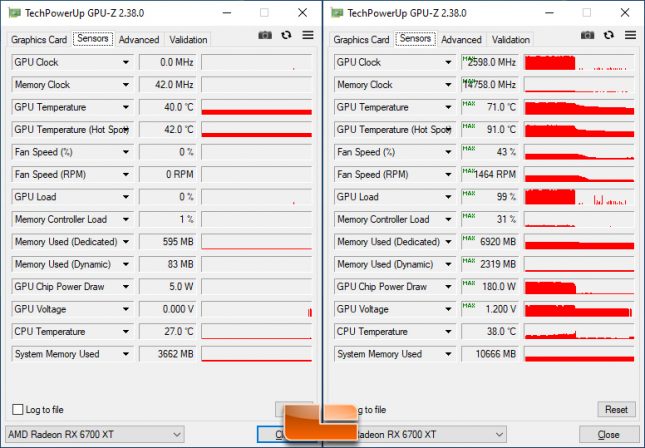Enable Log to file checkbox in left window
645x448 pixels.
pyautogui.click(x=18, y=409)
